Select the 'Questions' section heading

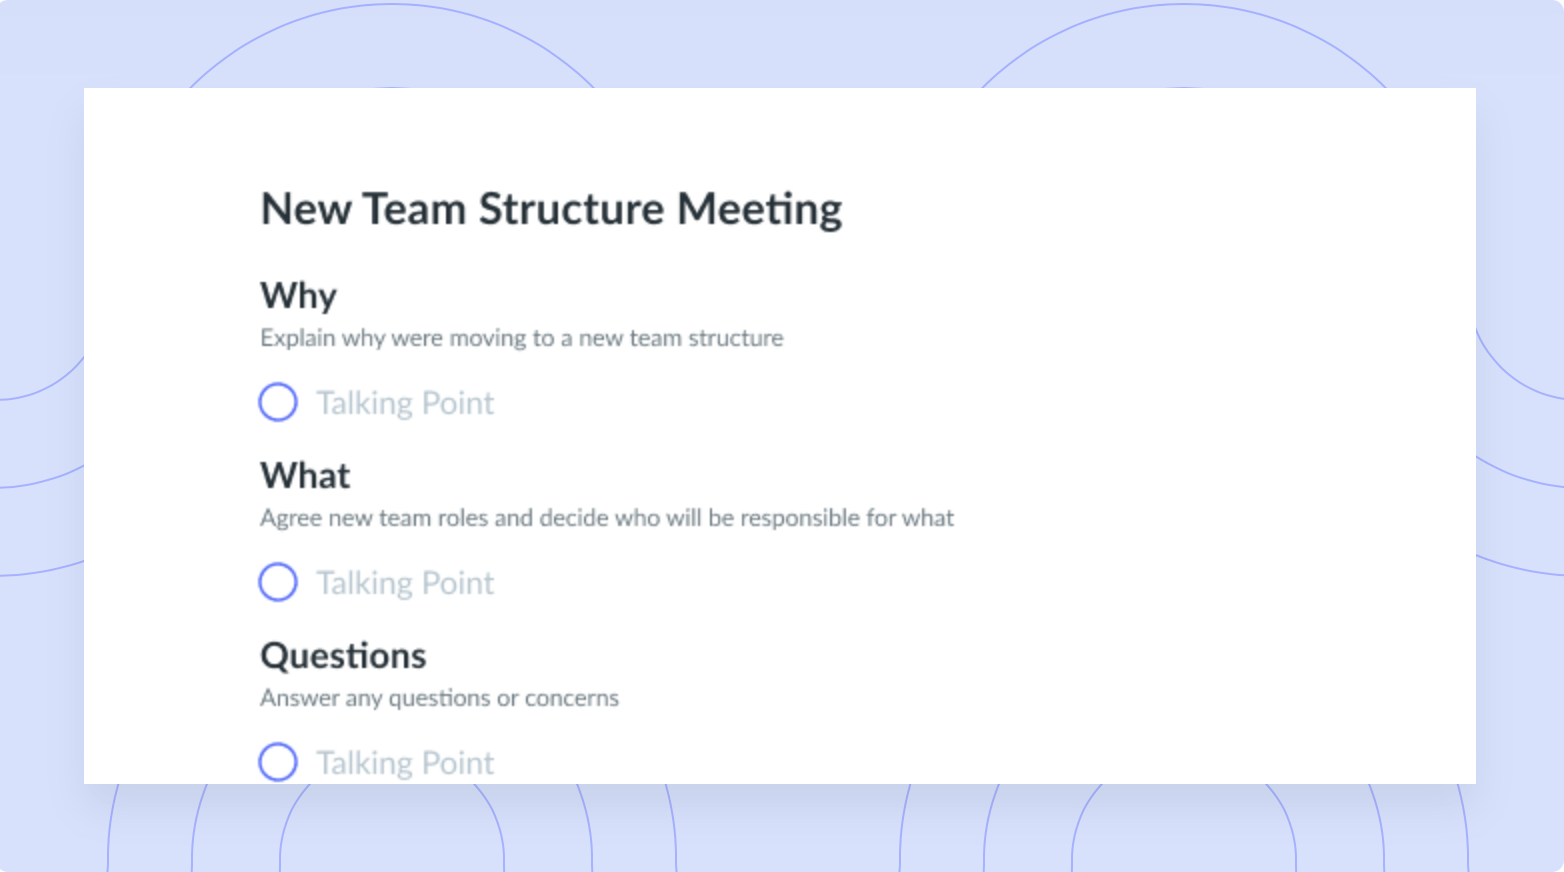(x=343, y=656)
